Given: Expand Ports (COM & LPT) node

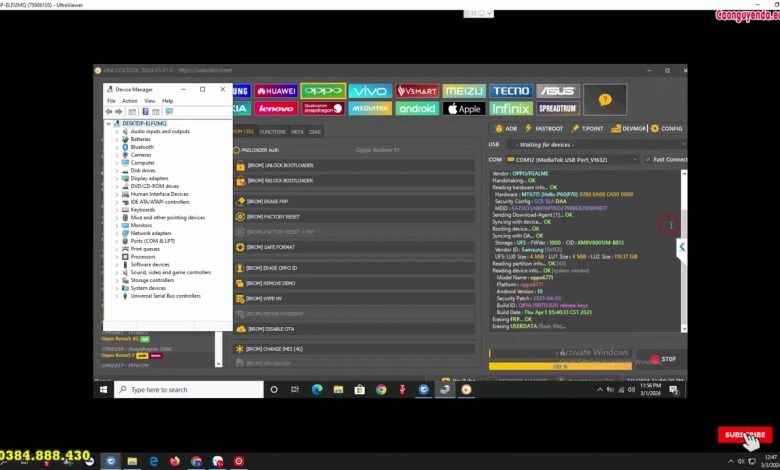Looking at the screenshot, I should (117, 241).
